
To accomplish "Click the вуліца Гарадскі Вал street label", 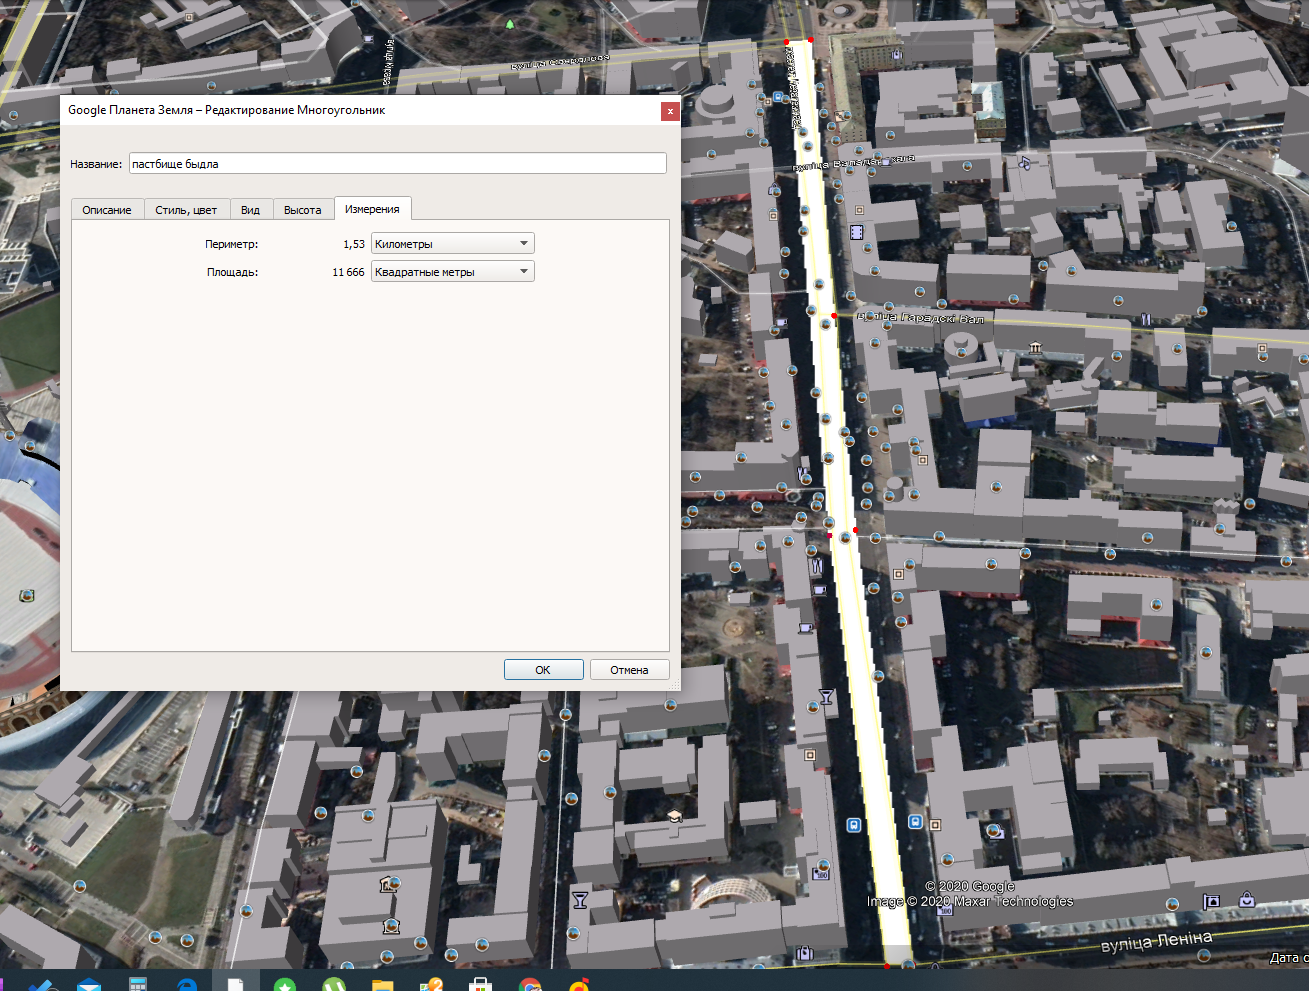I will (921, 318).
